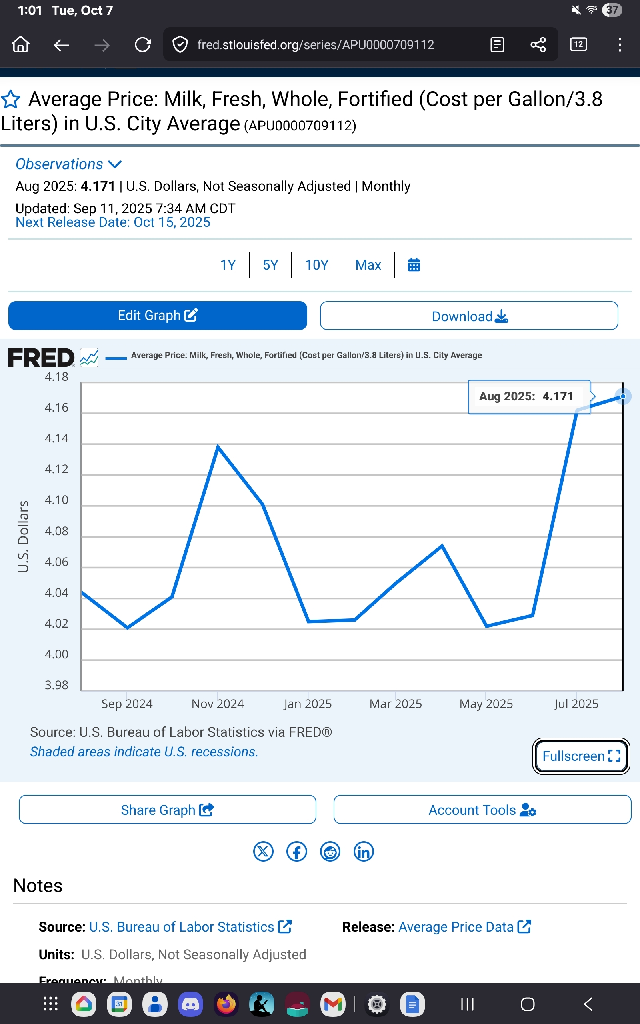Viewport: 640px width, 1024px height.
Task: Share graph on X (Twitter)
Action: click(263, 851)
